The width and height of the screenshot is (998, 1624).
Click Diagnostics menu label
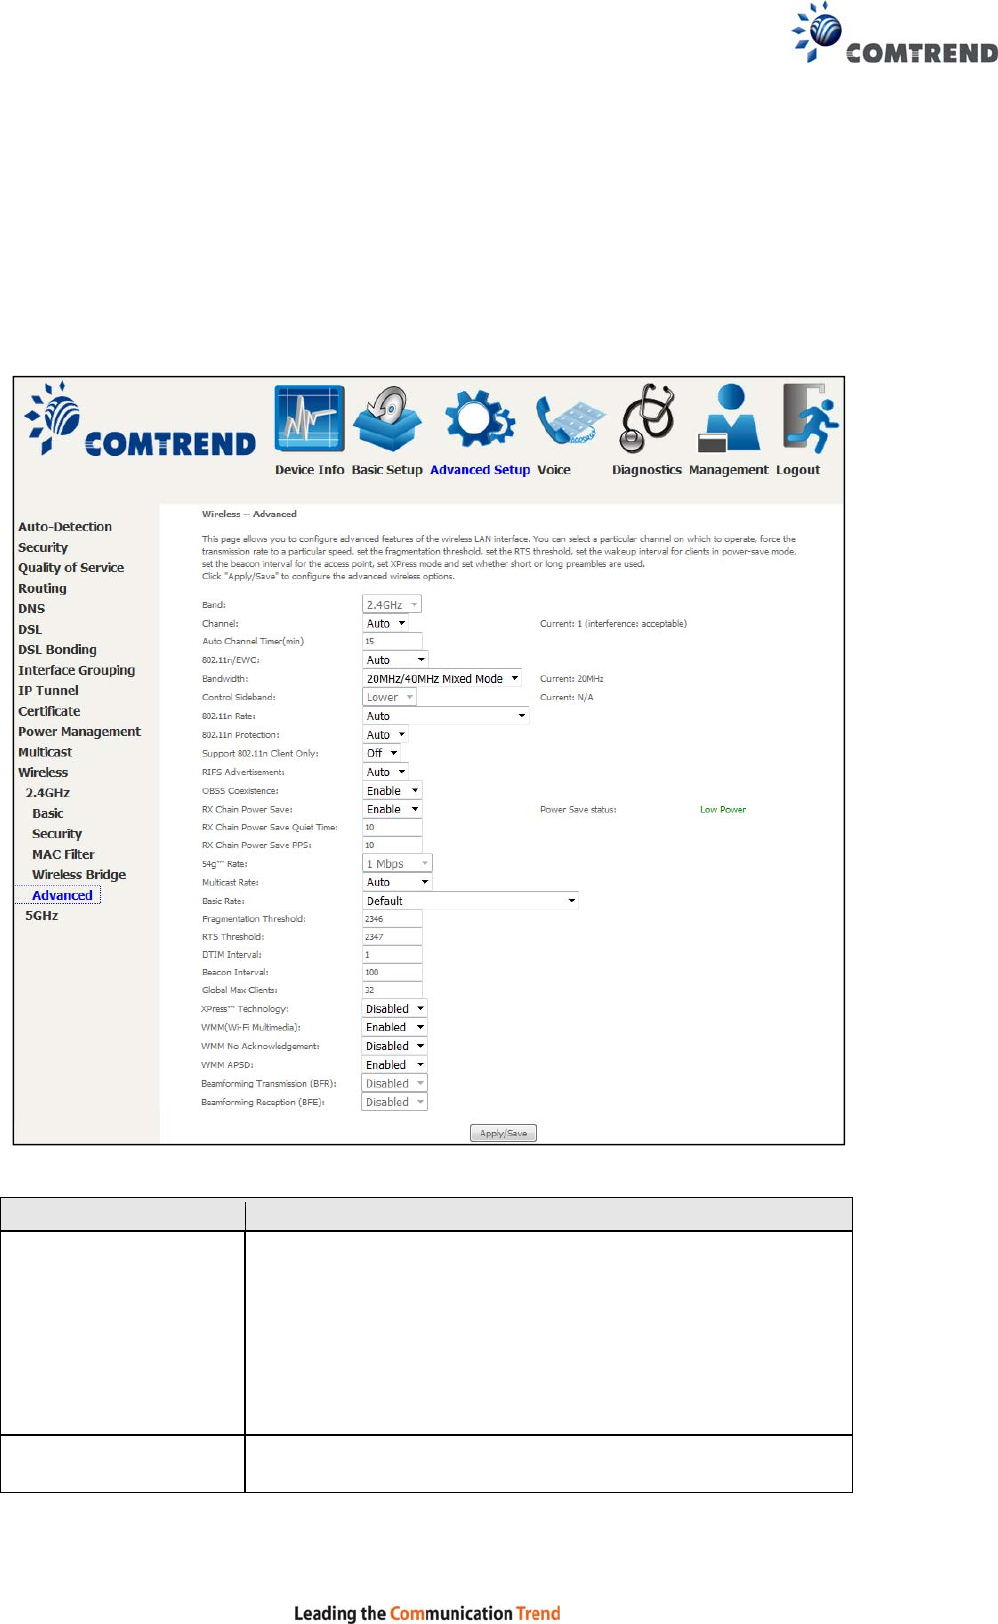[647, 470]
